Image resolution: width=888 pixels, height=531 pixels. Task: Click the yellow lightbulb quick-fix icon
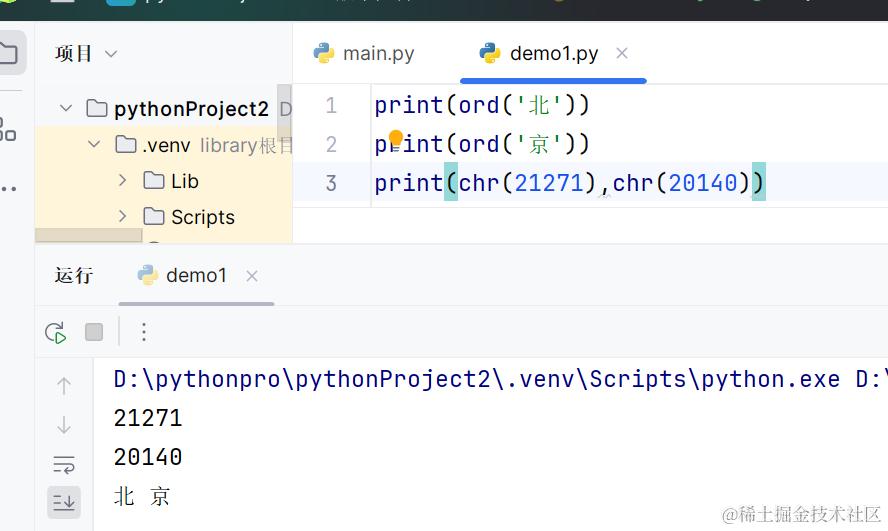pos(395,138)
